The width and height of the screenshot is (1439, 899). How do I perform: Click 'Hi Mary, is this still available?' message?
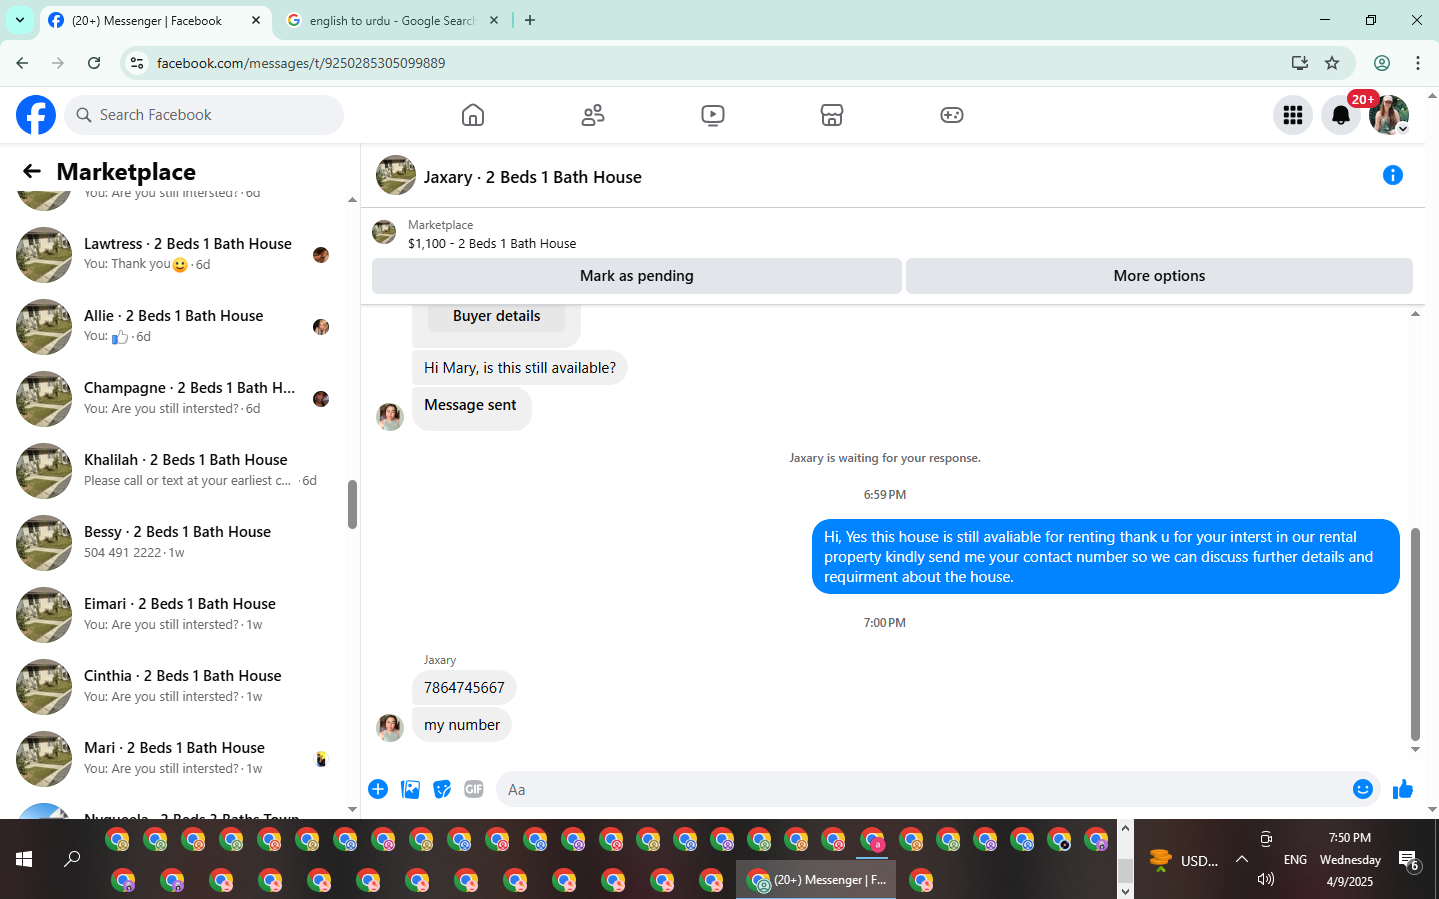point(520,368)
